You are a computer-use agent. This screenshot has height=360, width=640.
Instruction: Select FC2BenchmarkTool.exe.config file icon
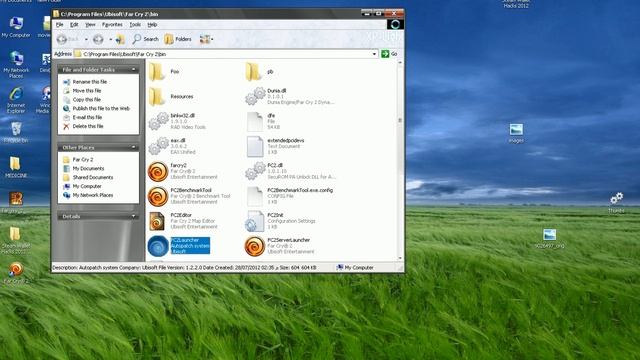(255, 196)
